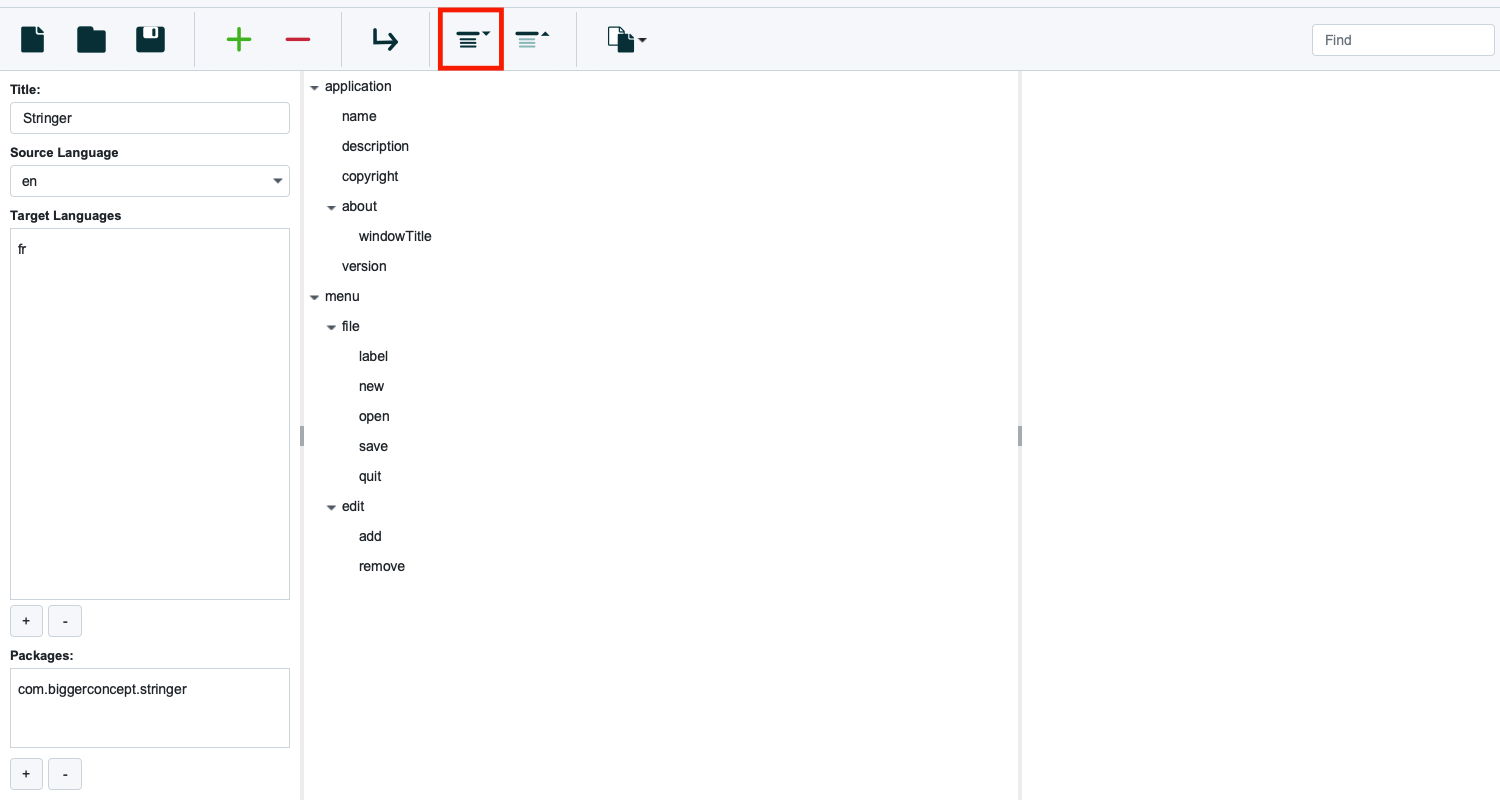Add a string with the green plus icon
This screenshot has width=1500, height=800.
click(239, 39)
